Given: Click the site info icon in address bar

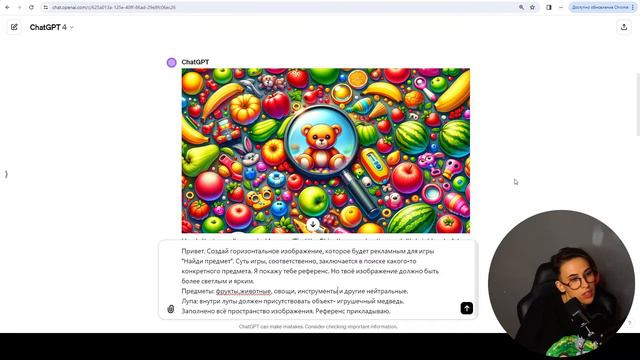Looking at the screenshot, I should (x=46, y=7).
